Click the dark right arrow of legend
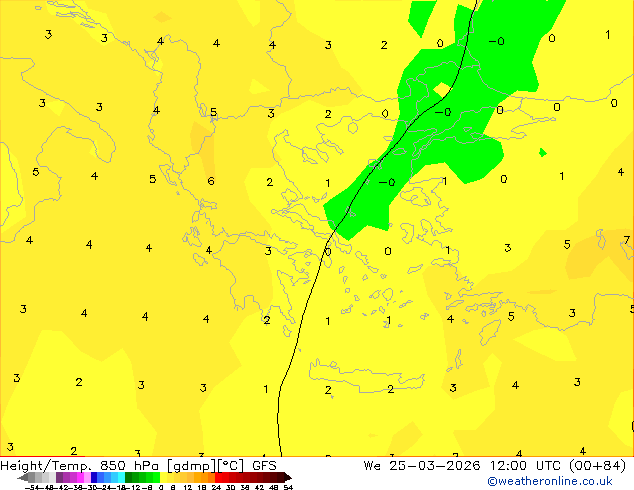This screenshot has height=490, width=634. pos(288,477)
